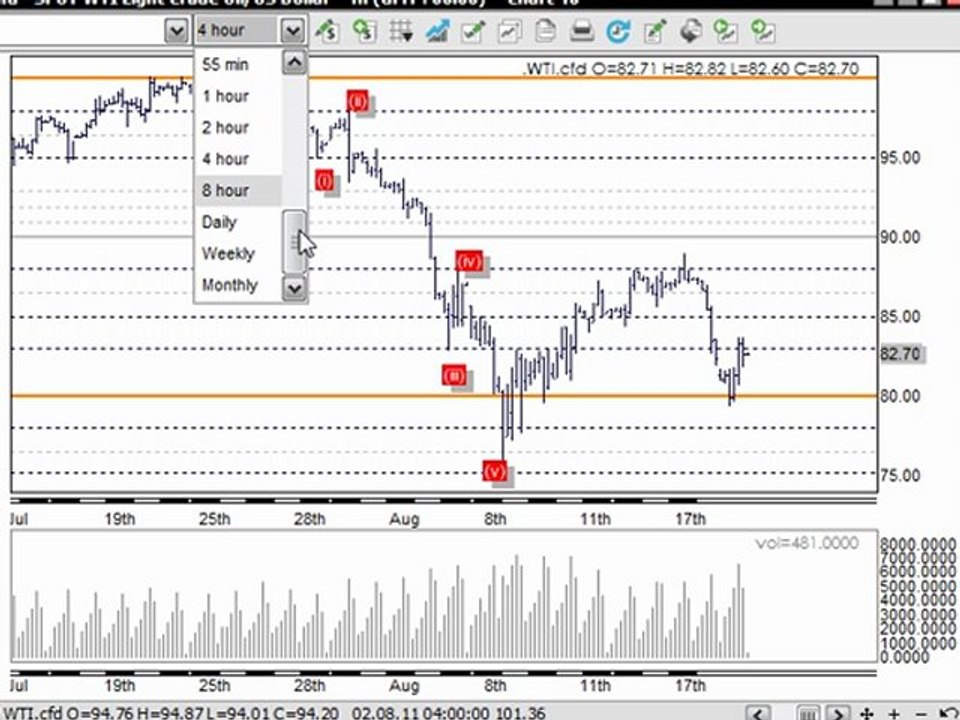Image resolution: width=960 pixels, height=720 pixels.
Task: Select 55 min from the timeframe list
Action: 238,64
